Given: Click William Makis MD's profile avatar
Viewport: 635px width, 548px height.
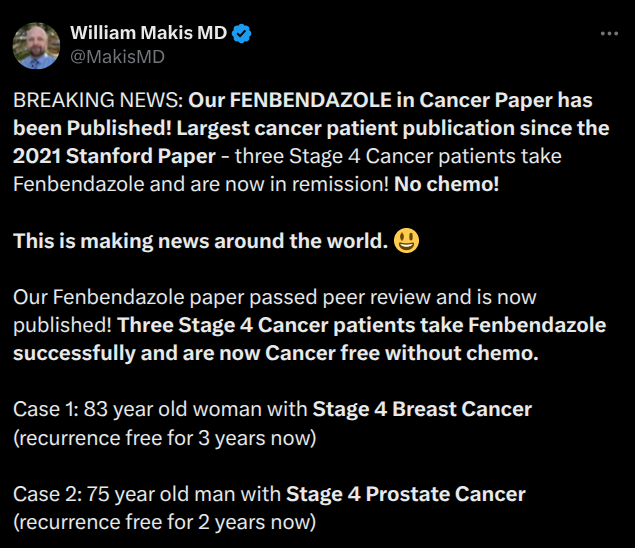Looking at the screenshot, I should click(x=35, y=45).
